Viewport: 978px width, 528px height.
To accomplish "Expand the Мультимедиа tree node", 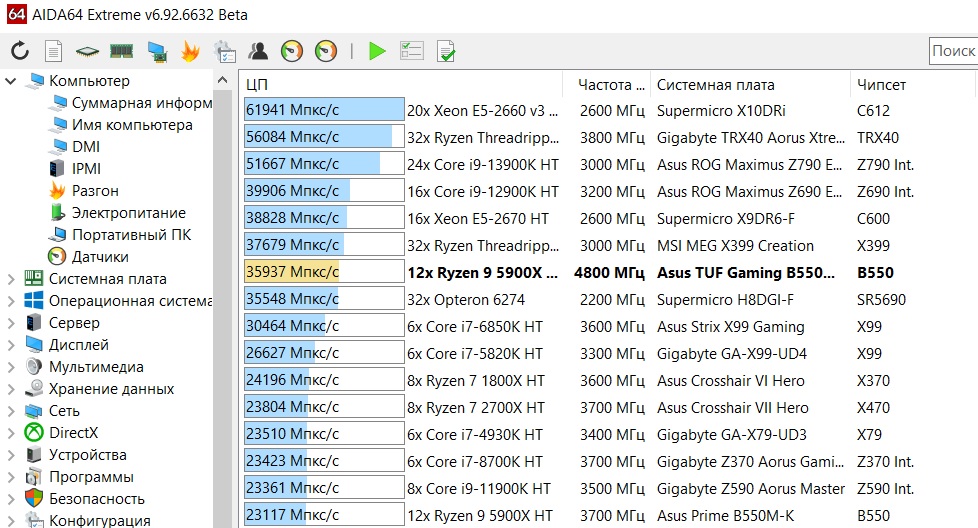I will pyautogui.click(x=11, y=367).
